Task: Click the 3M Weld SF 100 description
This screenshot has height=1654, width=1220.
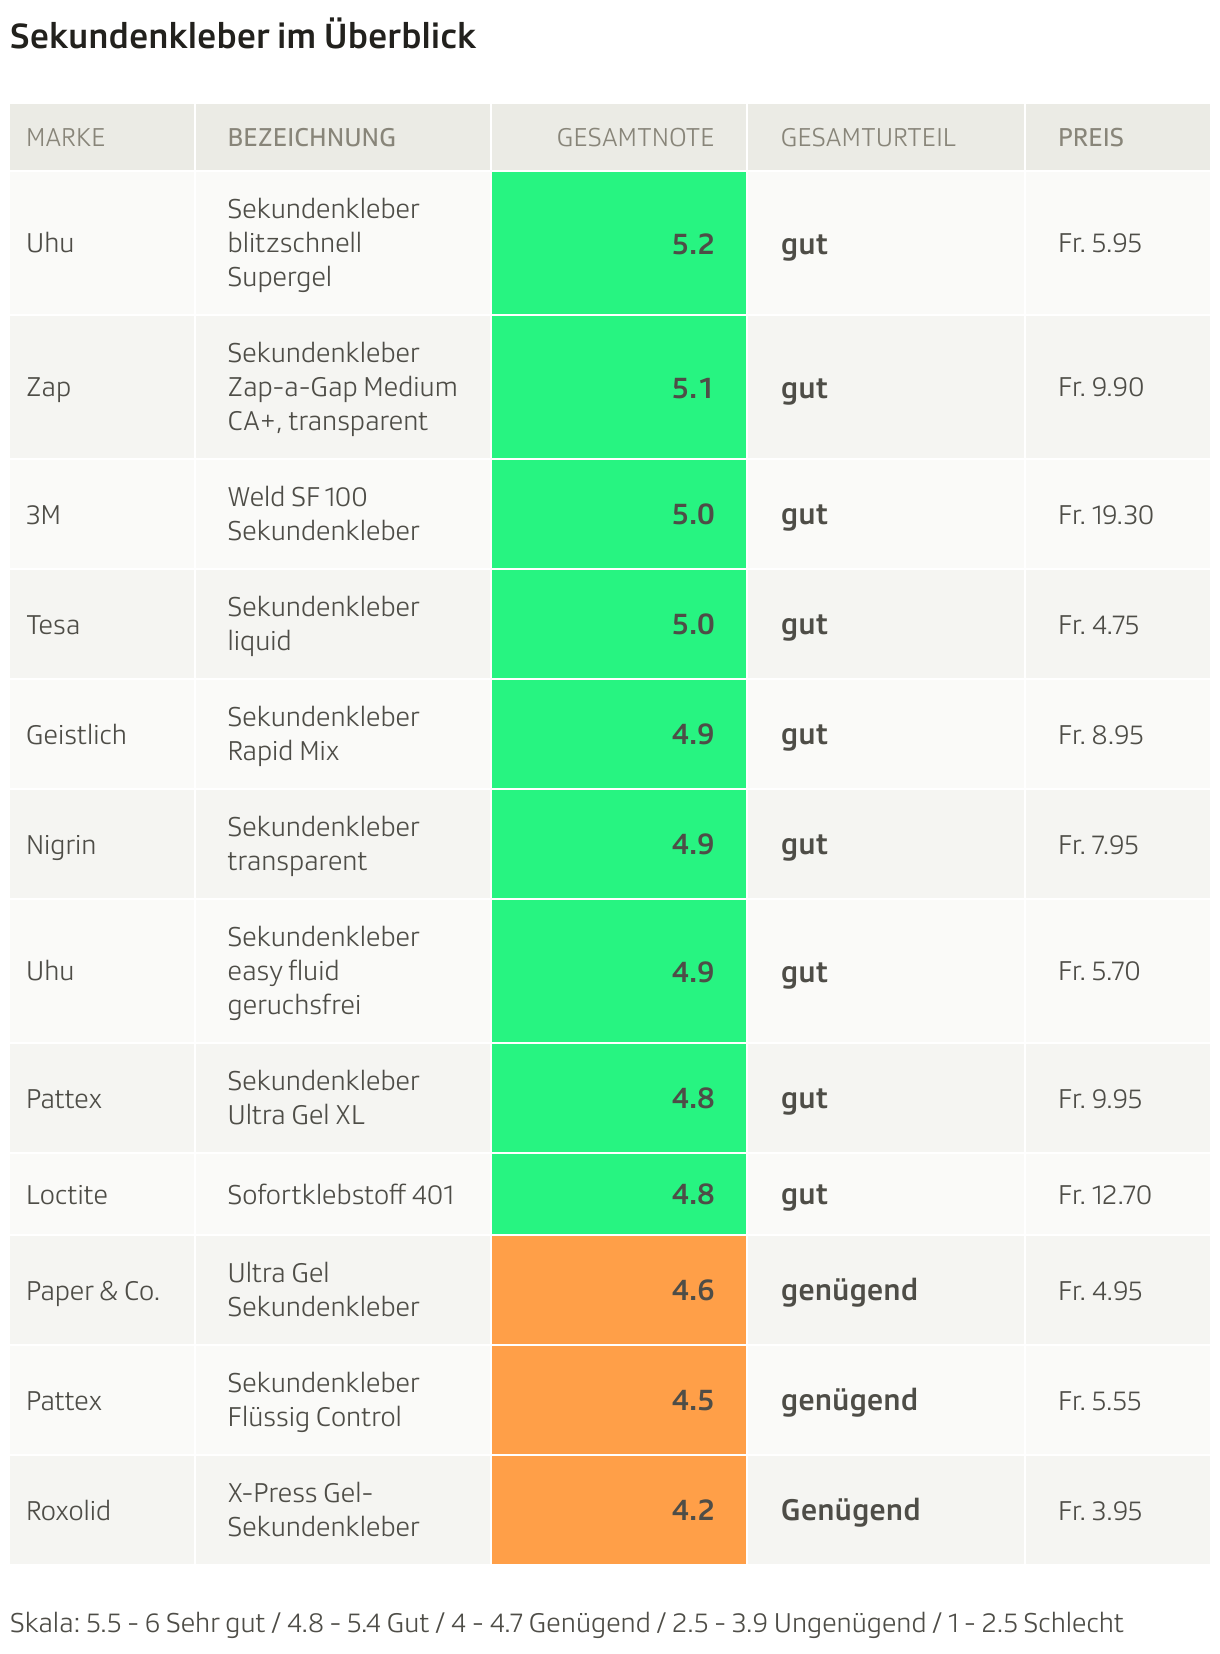Action: [297, 514]
